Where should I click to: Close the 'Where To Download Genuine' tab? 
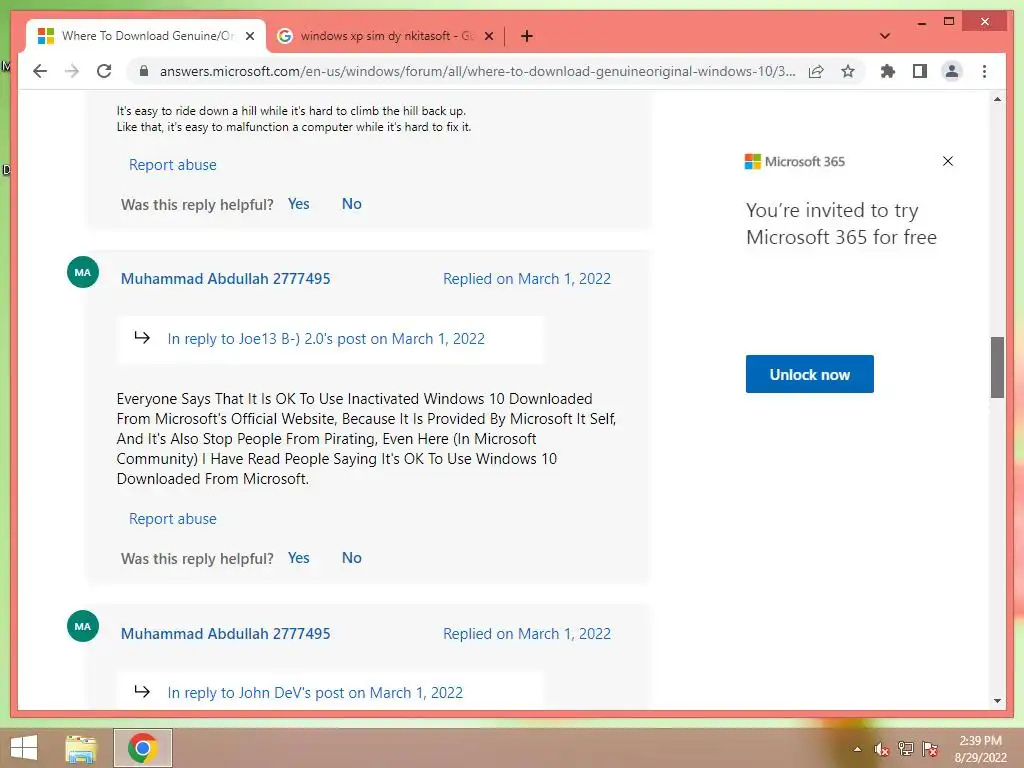pyautogui.click(x=249, y=37)
